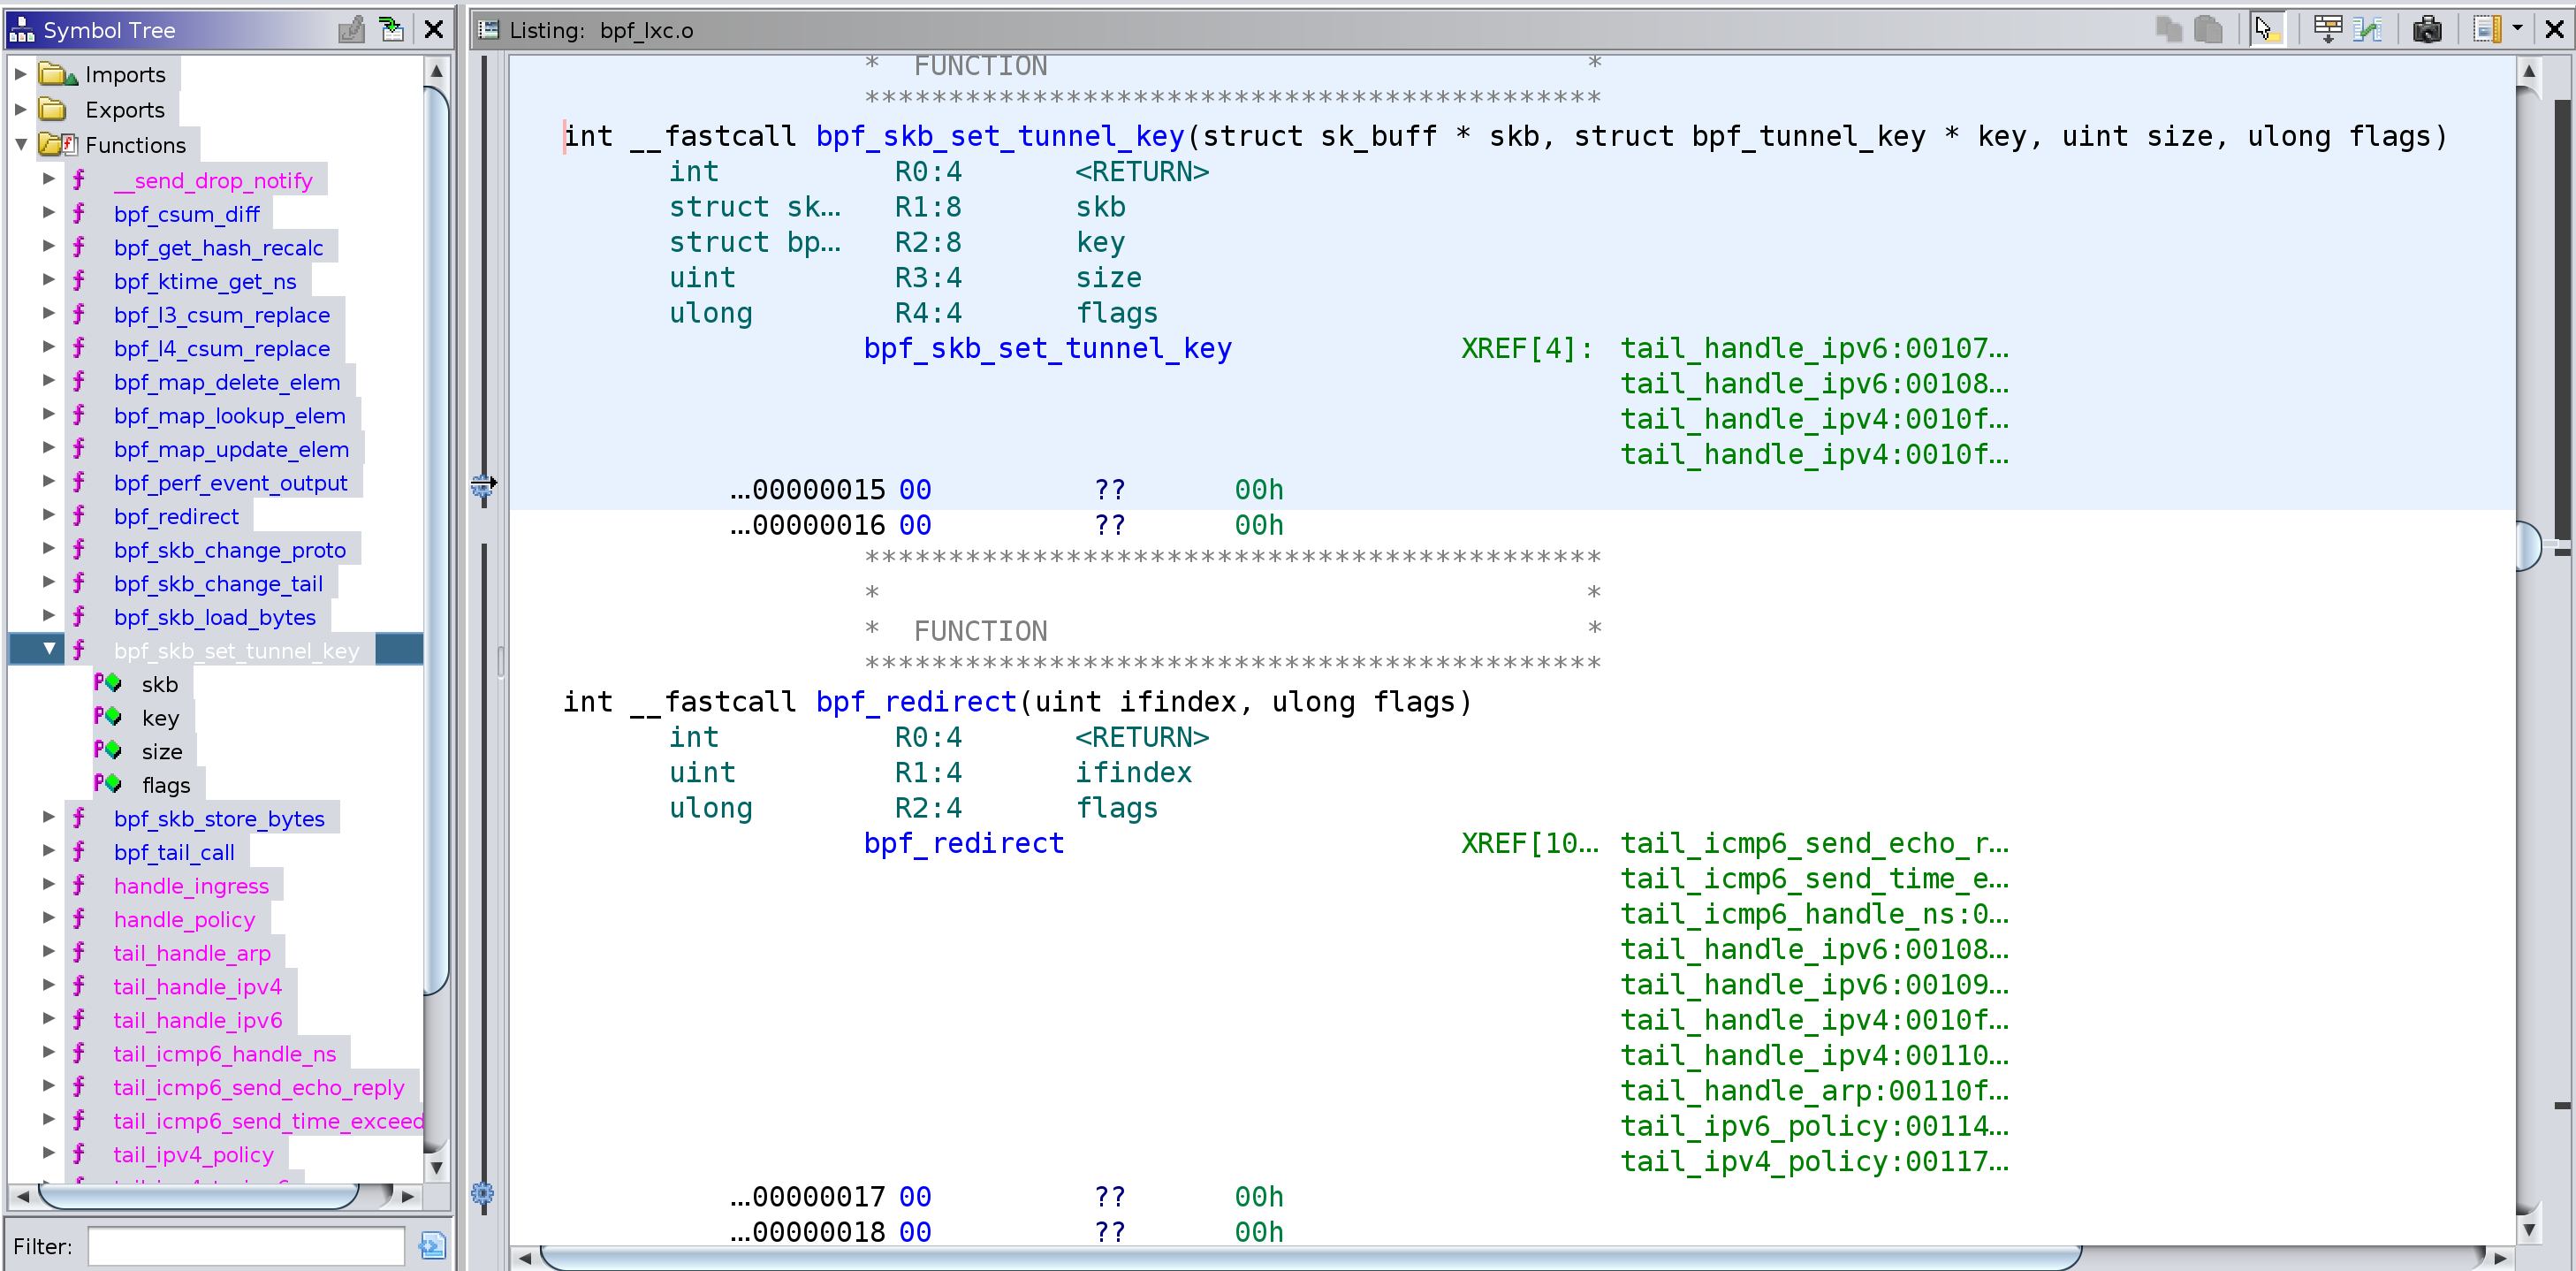Click bpf_redirect function name in listing
Screen dimensions: 2576x1271
pos(915,702)
